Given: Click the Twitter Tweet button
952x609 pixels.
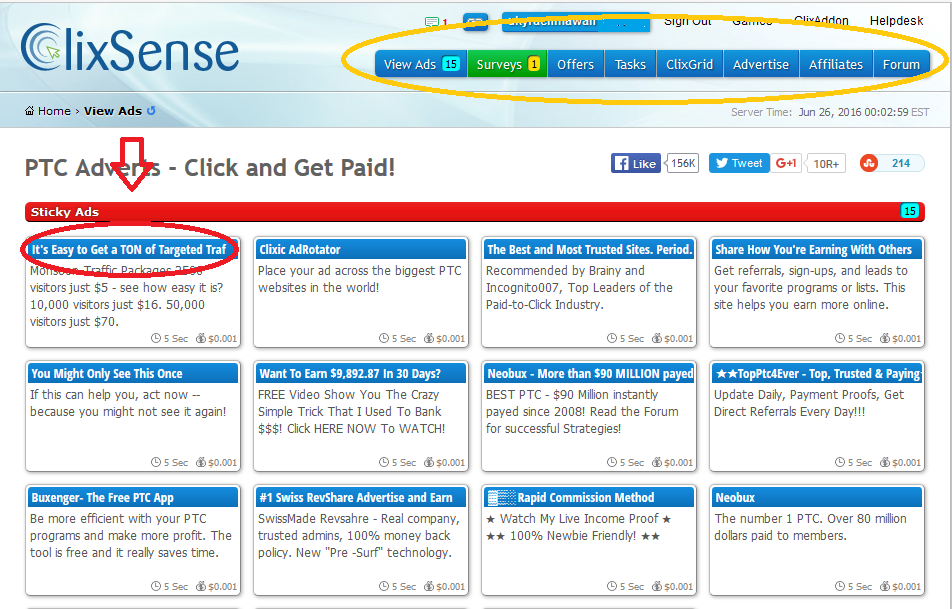Looking at the screenshot, I should 739,163.
